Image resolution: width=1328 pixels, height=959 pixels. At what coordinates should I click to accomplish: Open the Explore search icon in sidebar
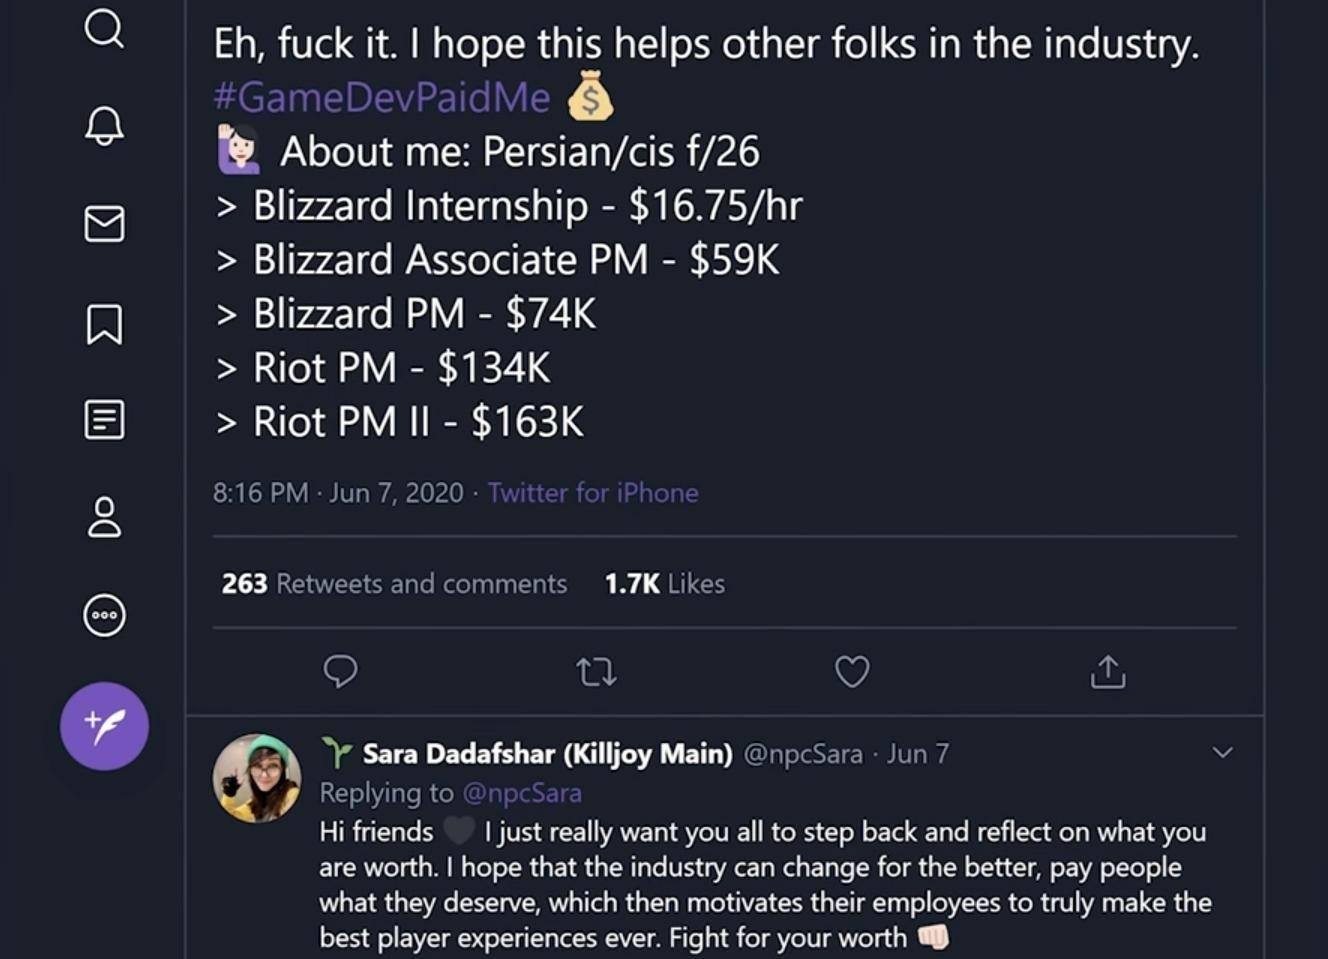(x=104, y=29)
